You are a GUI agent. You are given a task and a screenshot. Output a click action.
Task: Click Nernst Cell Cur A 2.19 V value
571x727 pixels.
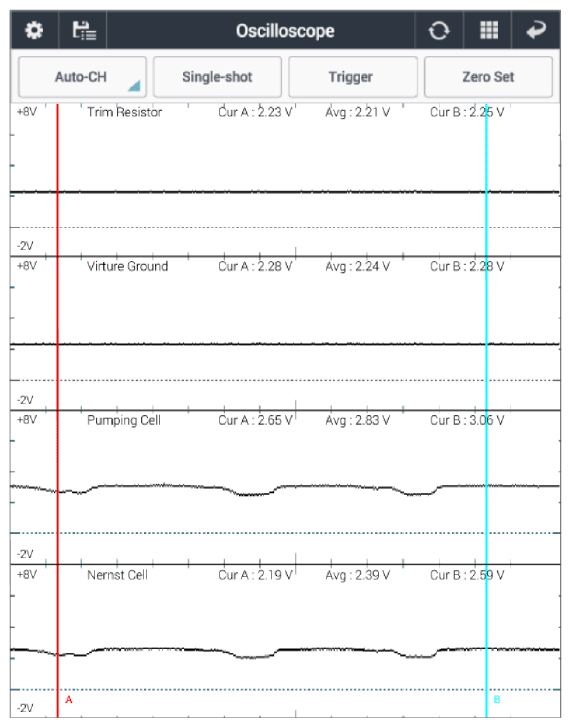pos(255,575)
